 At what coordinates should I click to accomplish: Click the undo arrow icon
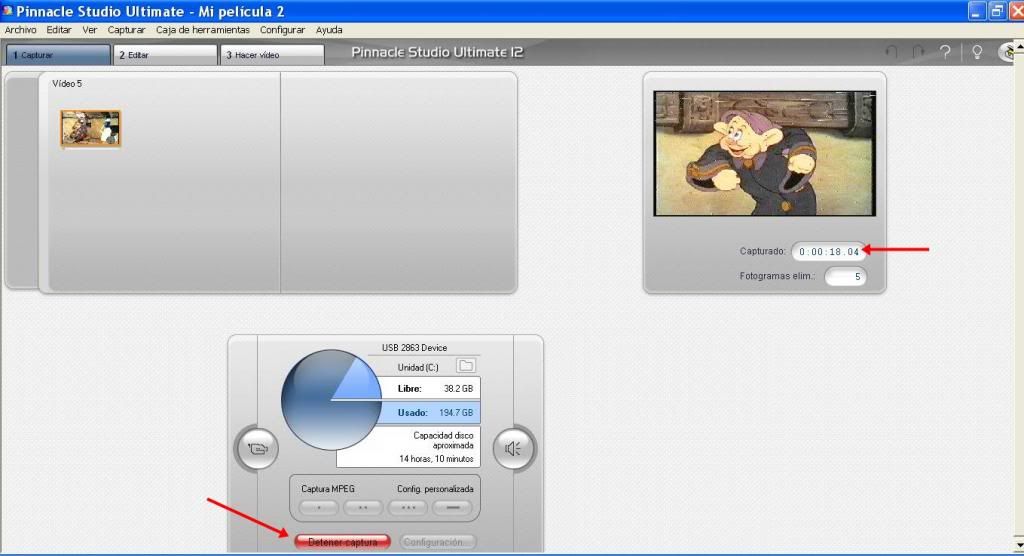point(892,52)
